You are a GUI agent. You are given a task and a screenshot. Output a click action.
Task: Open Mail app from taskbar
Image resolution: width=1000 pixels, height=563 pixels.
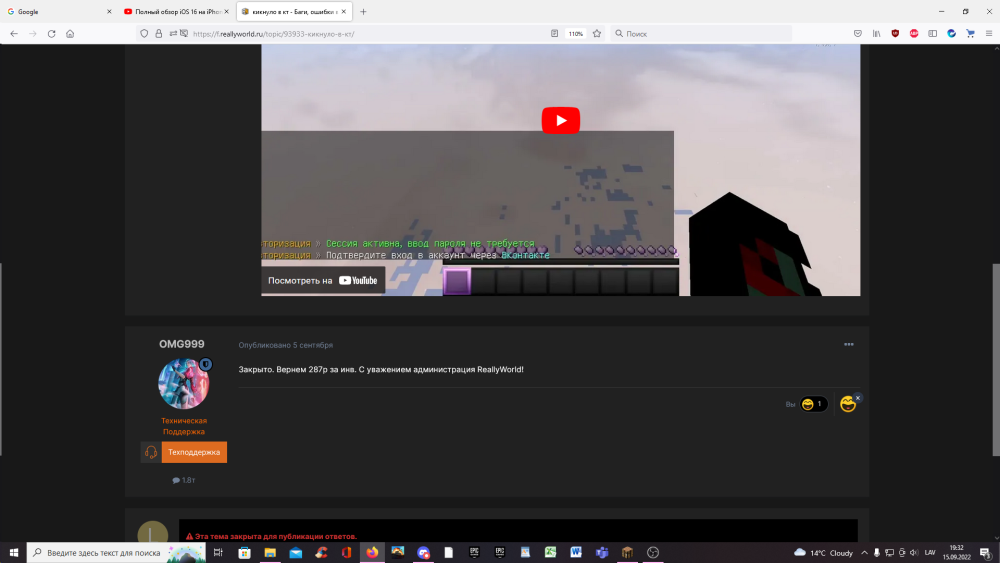pyautogui.click(x=295, y=552)
